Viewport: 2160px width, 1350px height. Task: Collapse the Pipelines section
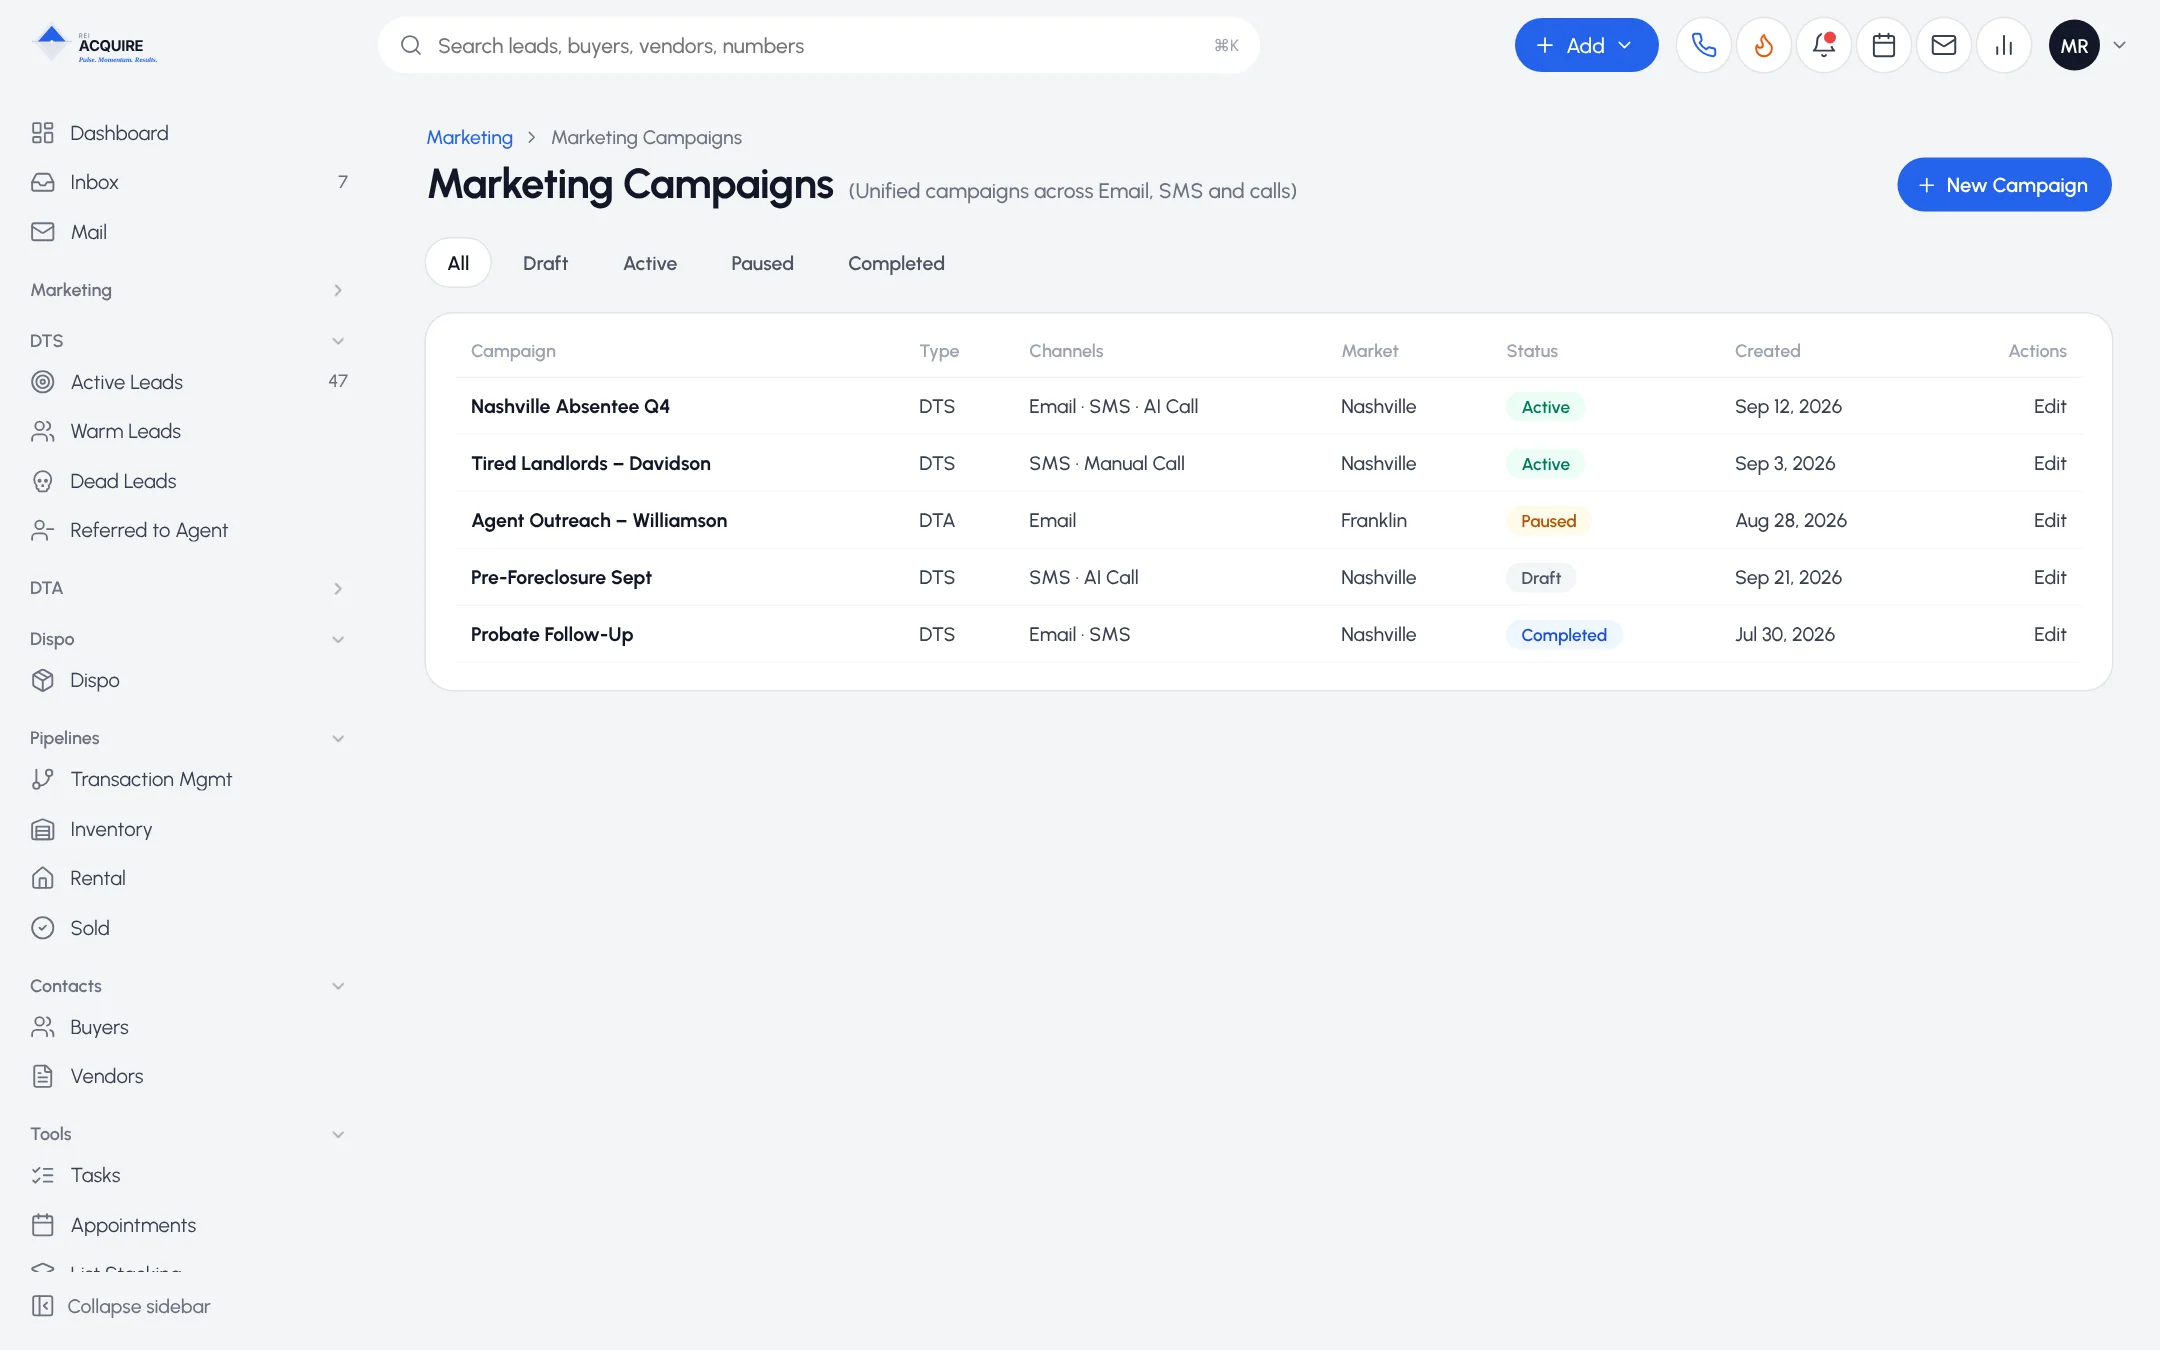(188, 738)
